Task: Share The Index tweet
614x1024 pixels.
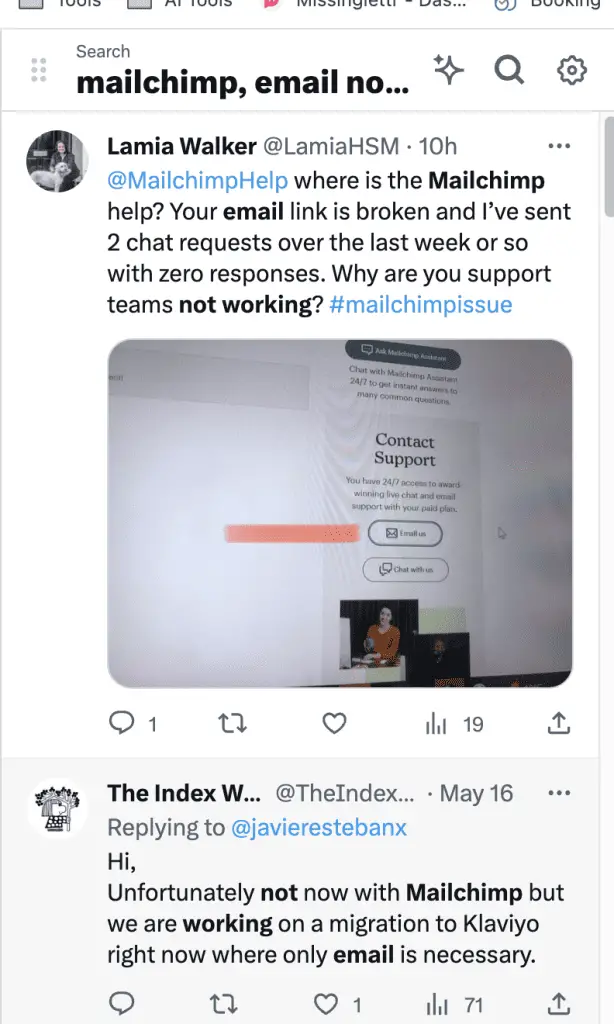Action: click(x=558, y=1003)
